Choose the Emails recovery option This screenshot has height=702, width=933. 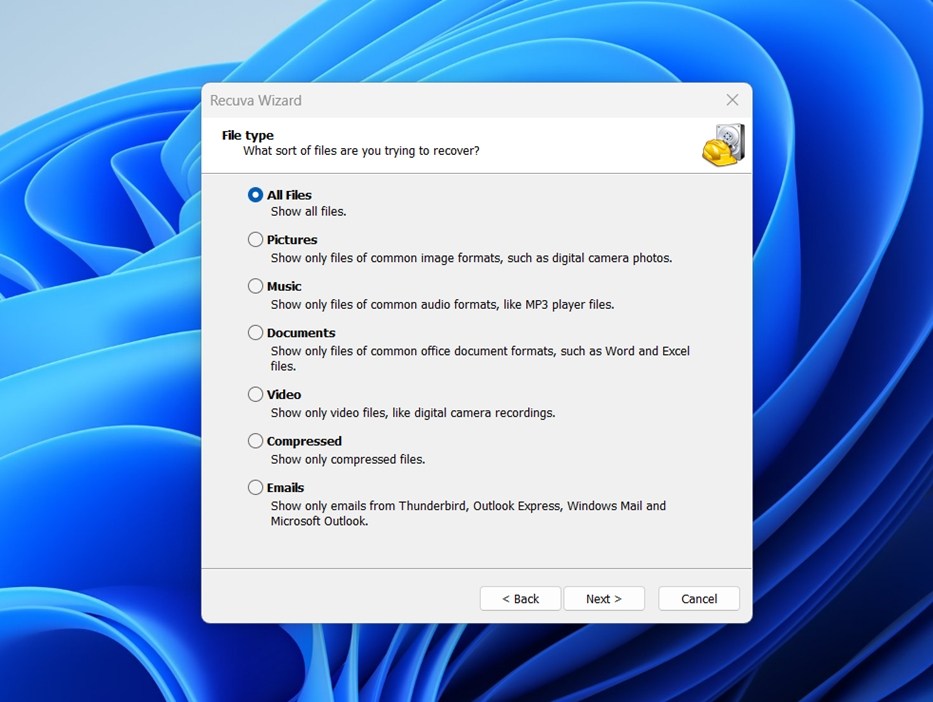(x=255, y=487)
